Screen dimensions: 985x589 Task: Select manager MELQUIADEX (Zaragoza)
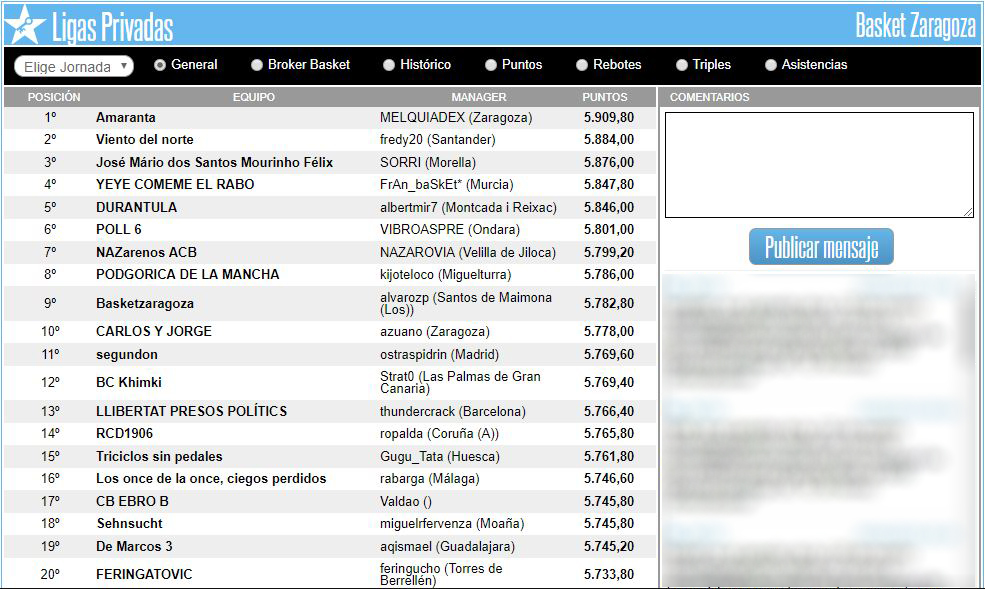(455, 117)
